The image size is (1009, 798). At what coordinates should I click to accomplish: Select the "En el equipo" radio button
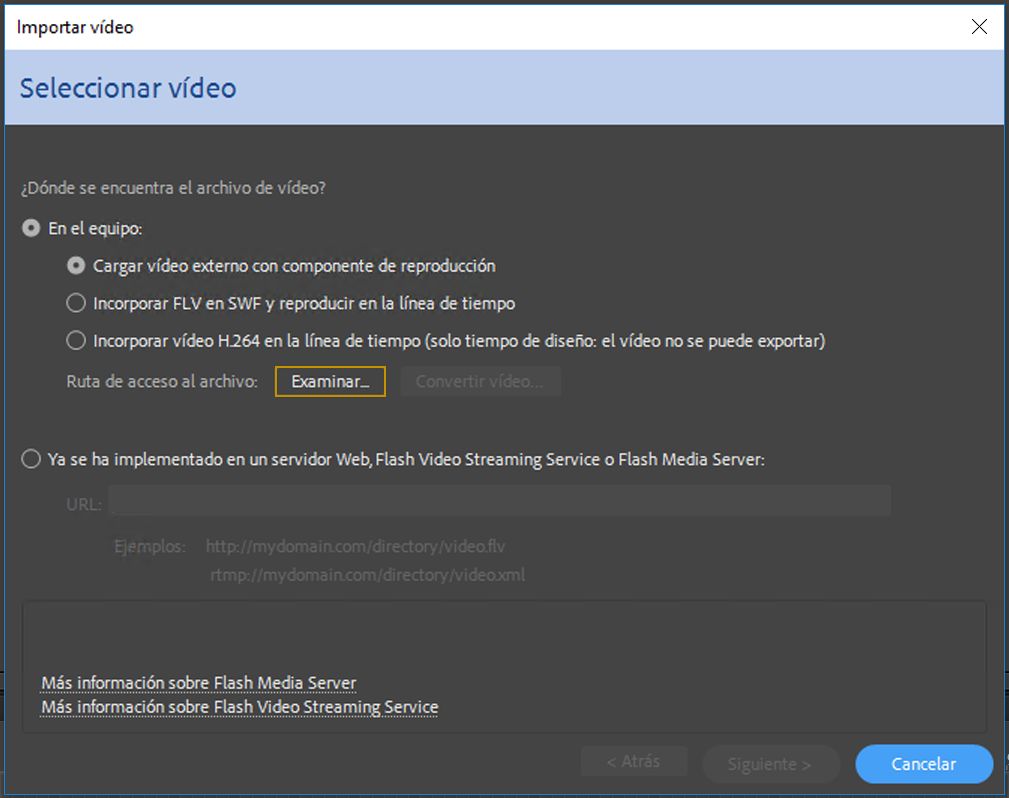pyautogui.click(x=30, y=228)
